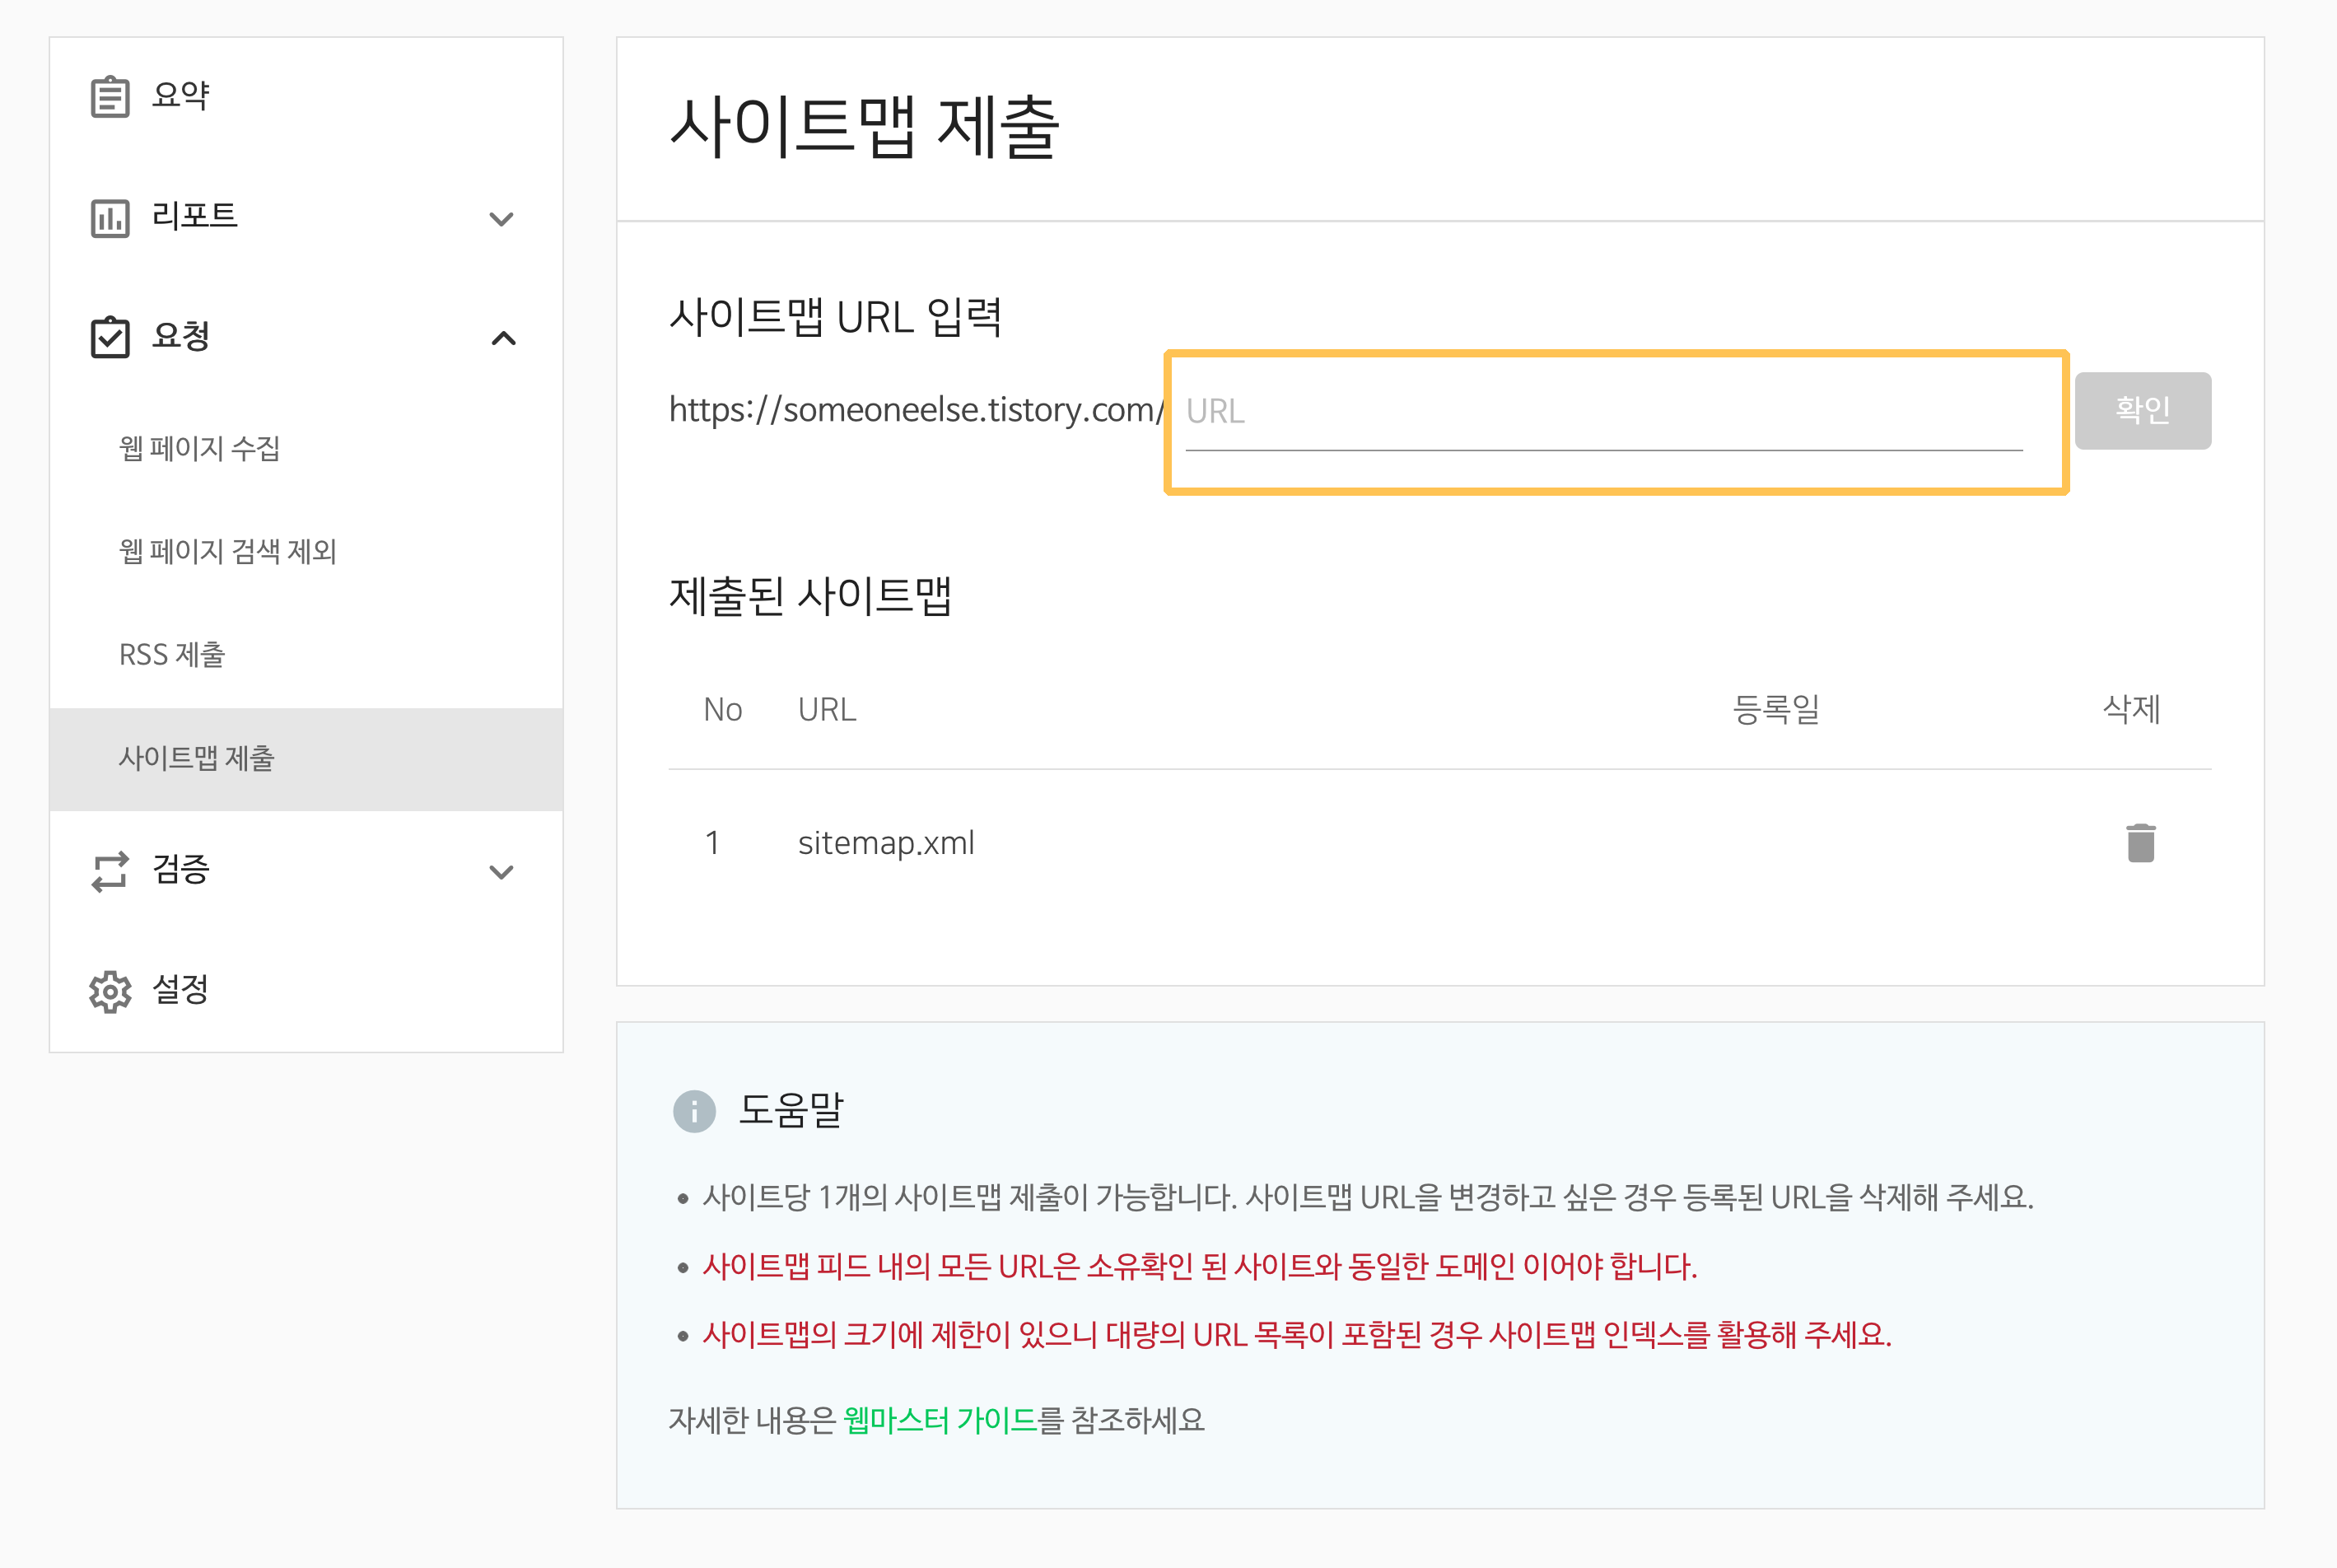2337x1568 pixels.
Task: Click the 도움말 heading text
Action: click(790, 1110)
